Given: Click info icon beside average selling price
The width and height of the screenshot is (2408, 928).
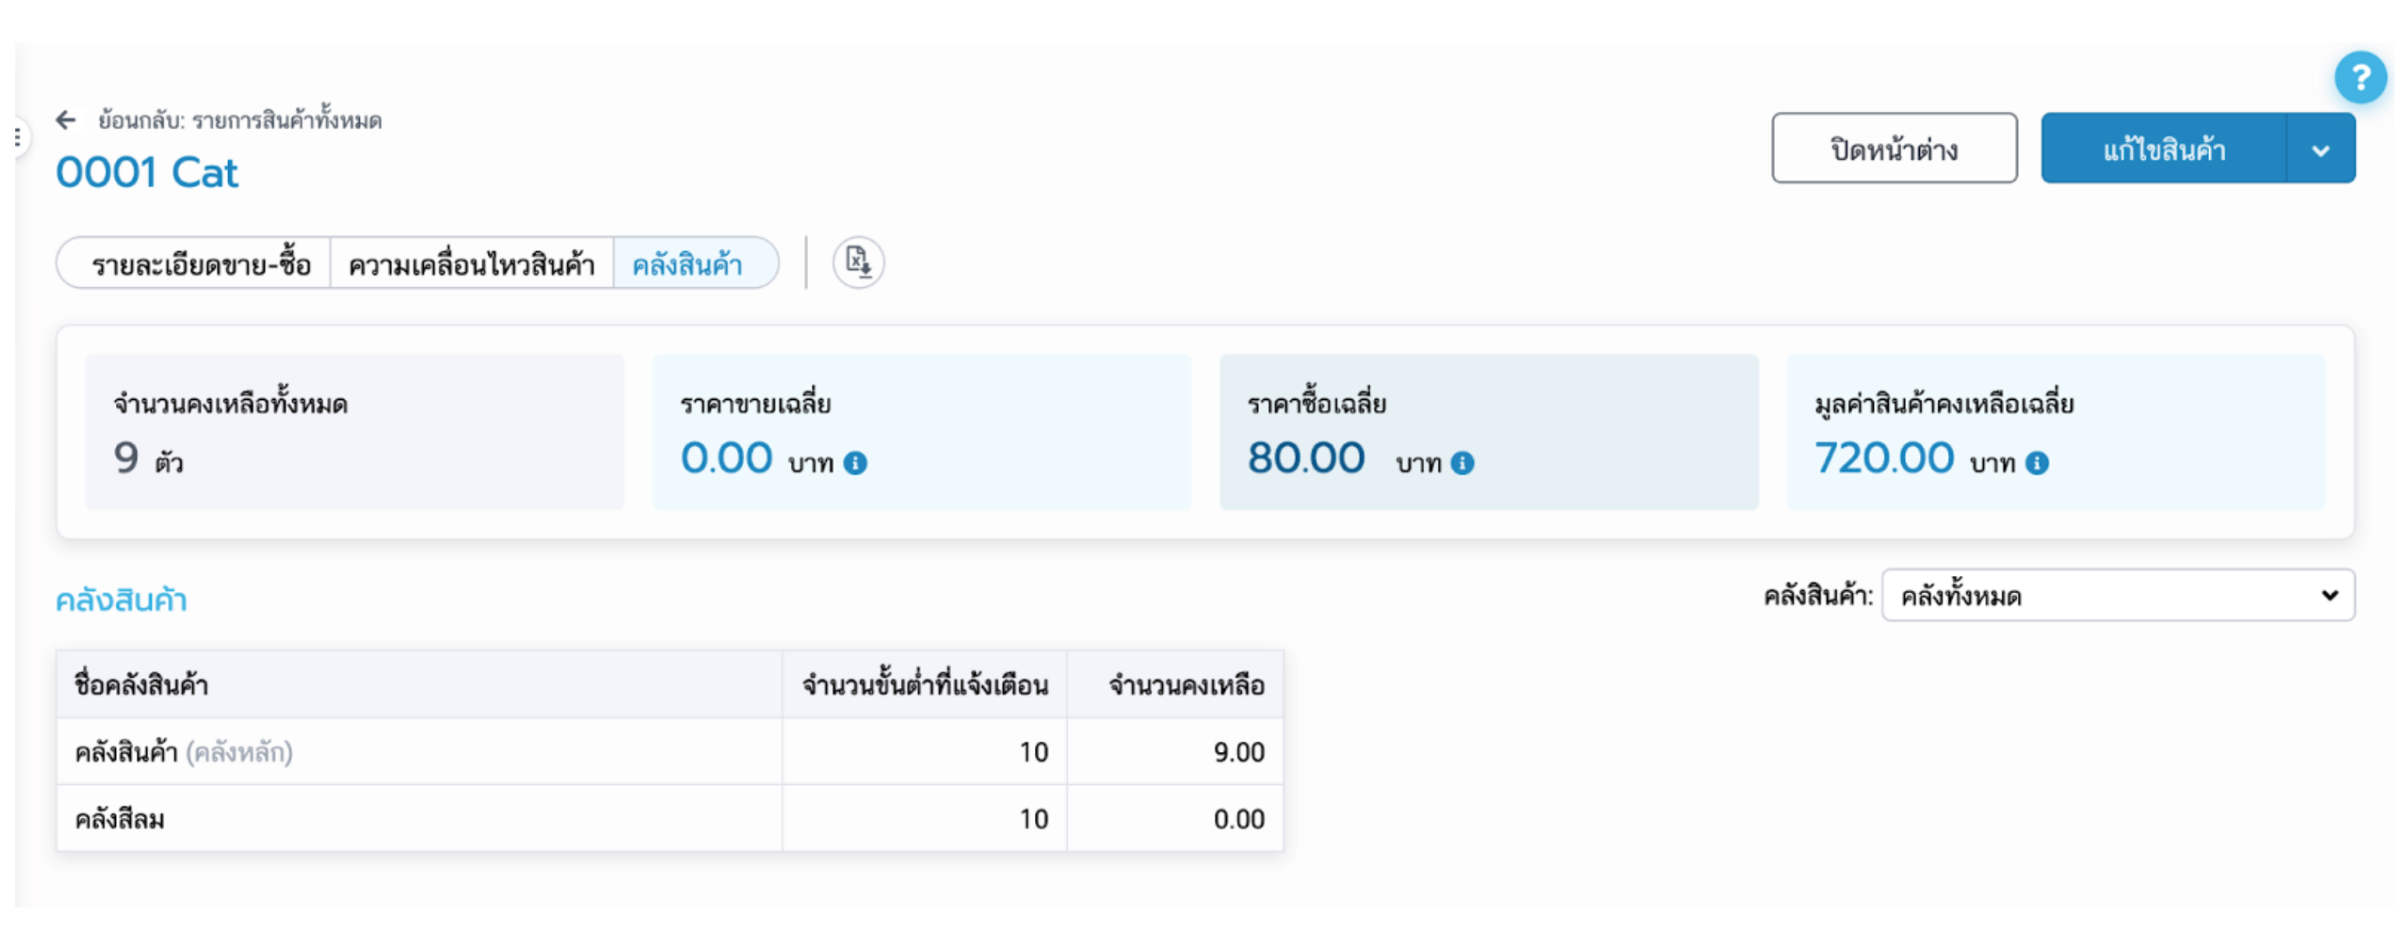Looking at the screenshot, I should (x=855, y=463).
